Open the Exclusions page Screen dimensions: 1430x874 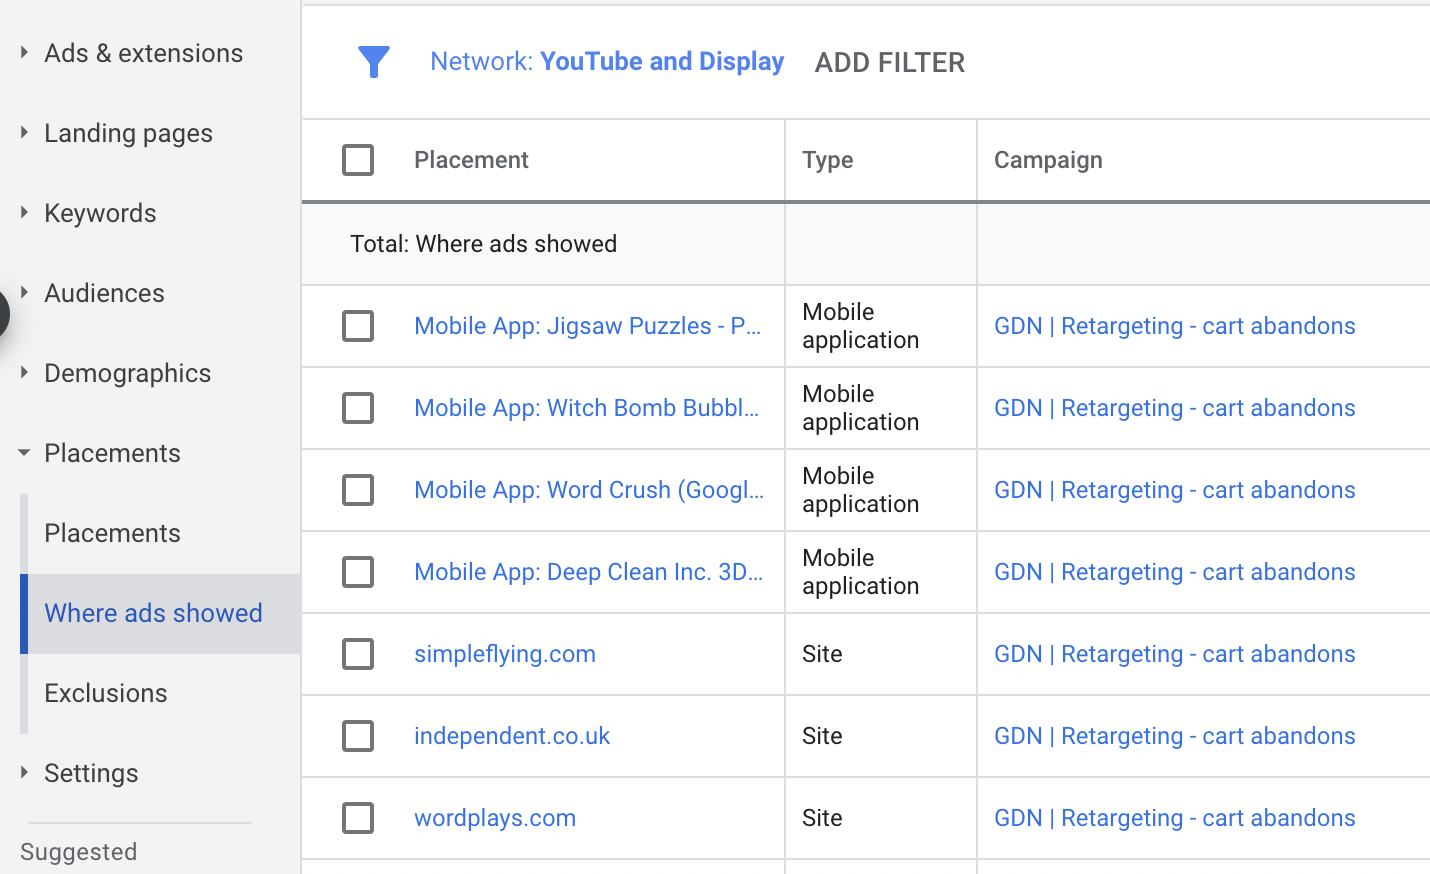(105, 692)
